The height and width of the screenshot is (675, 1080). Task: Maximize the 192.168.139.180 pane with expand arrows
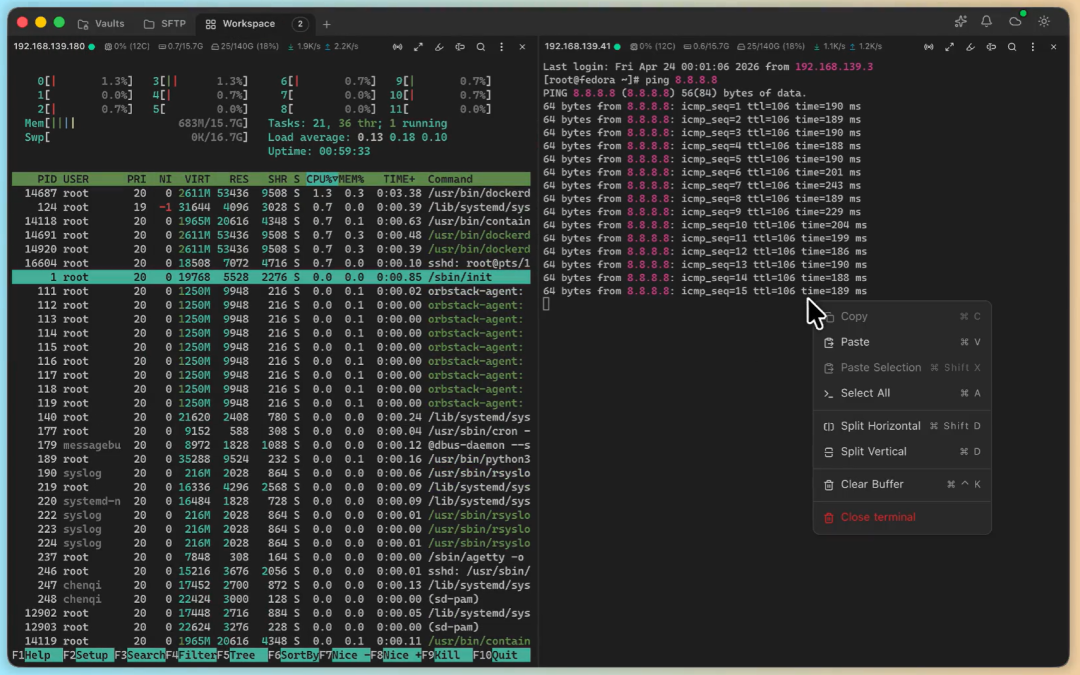(x=418, y=47)
